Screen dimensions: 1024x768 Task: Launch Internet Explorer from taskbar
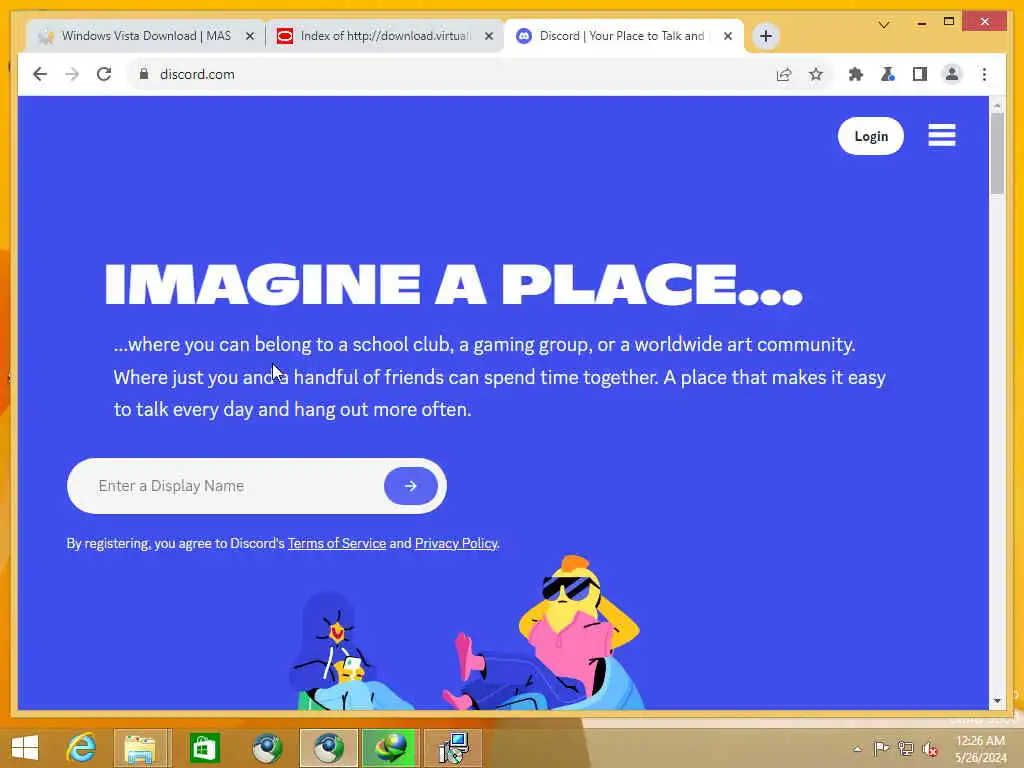[x=82, y=748]
